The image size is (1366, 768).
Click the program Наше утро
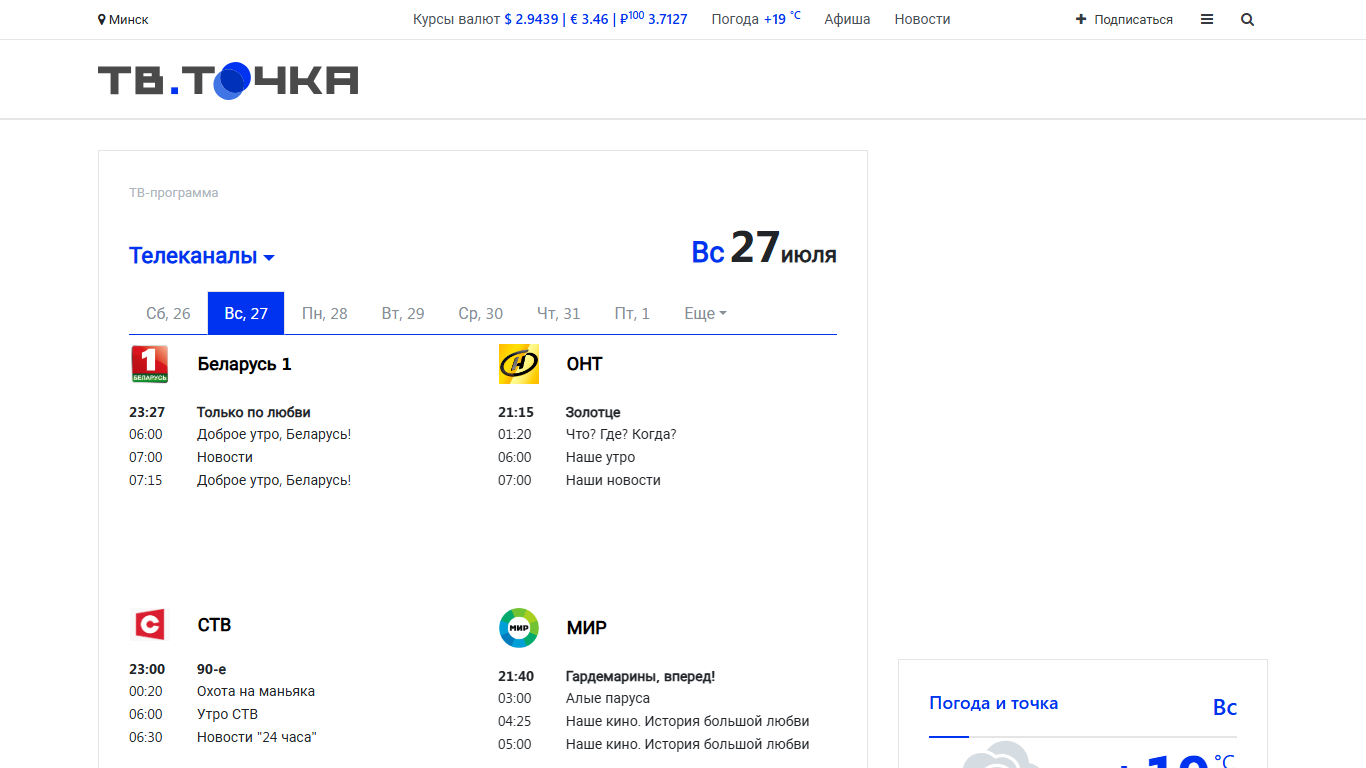(x=600, y=458)
